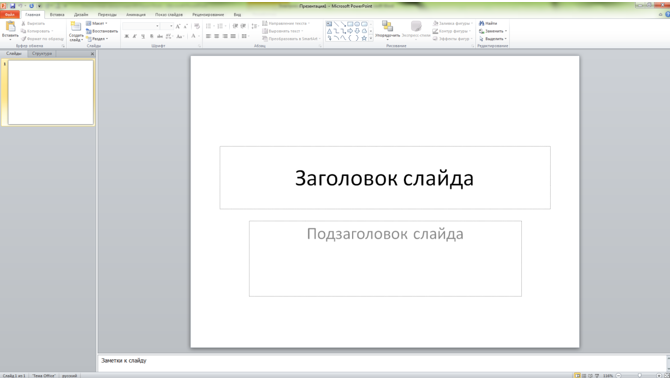
Task: Open Контур фигуры shape outline dropdown
Action: (452, 31)
